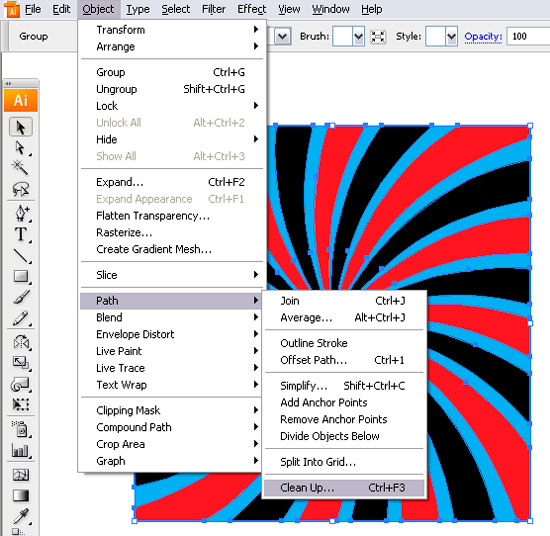Select the Gradient tool
This screenshot has height=536, width=550.
point(21,495)
